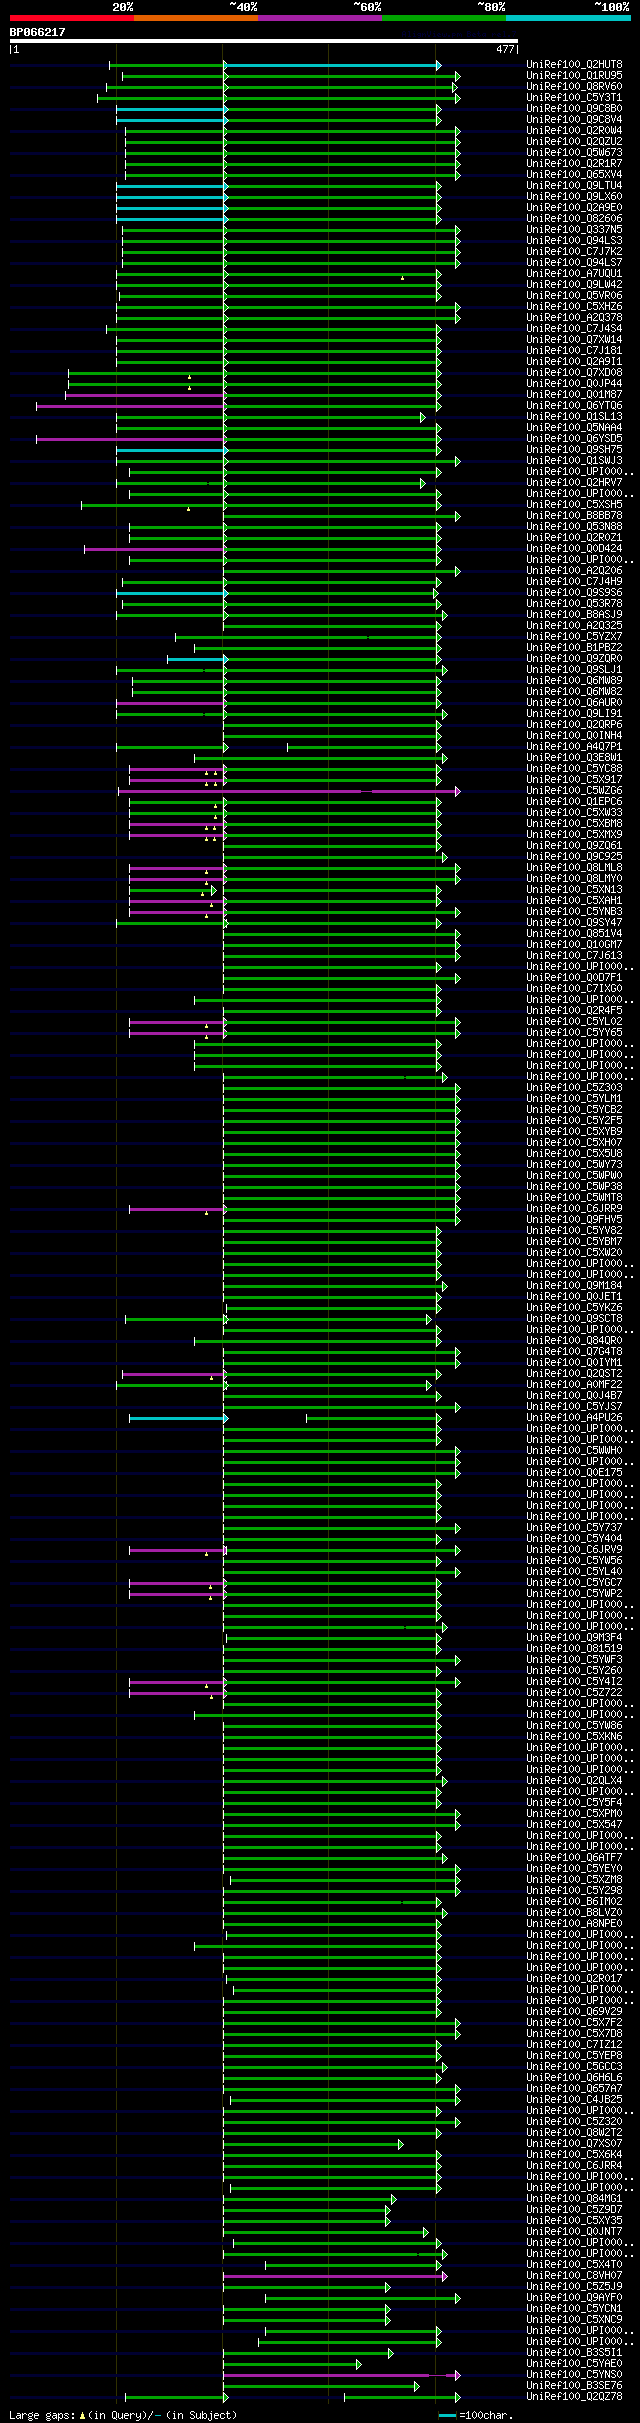Click the magenta alignment bar for UniRef100_C5WZG6
The width and height of the screenshot is (640, 2423).
[289, 791]
